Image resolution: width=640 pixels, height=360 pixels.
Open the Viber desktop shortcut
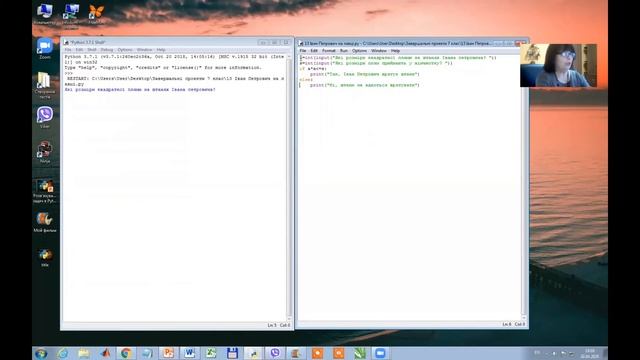click(45, 118)
